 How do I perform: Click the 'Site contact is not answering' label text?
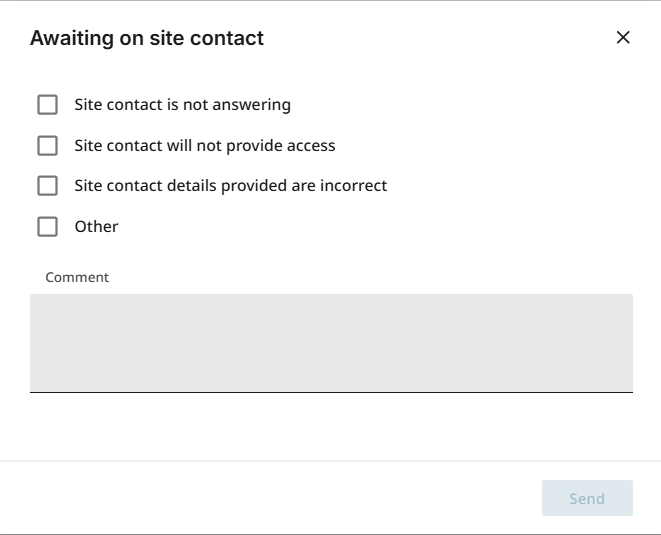point(182,104)
